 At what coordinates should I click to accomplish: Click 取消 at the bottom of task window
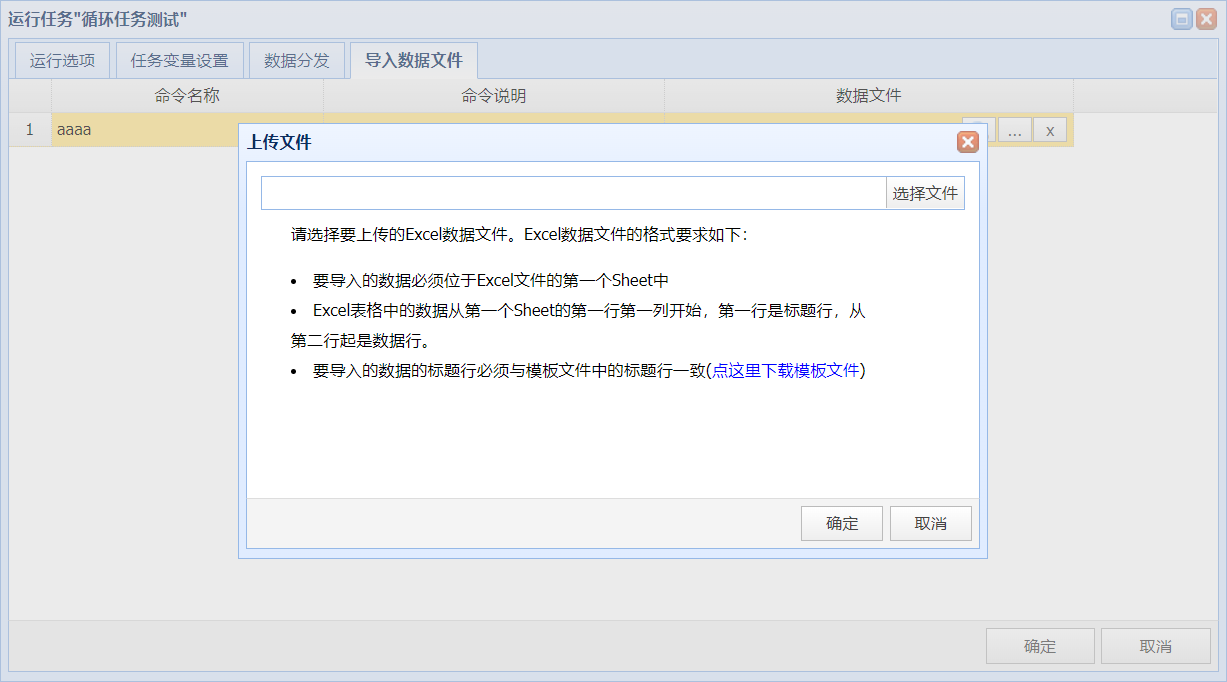point(1156,646)
